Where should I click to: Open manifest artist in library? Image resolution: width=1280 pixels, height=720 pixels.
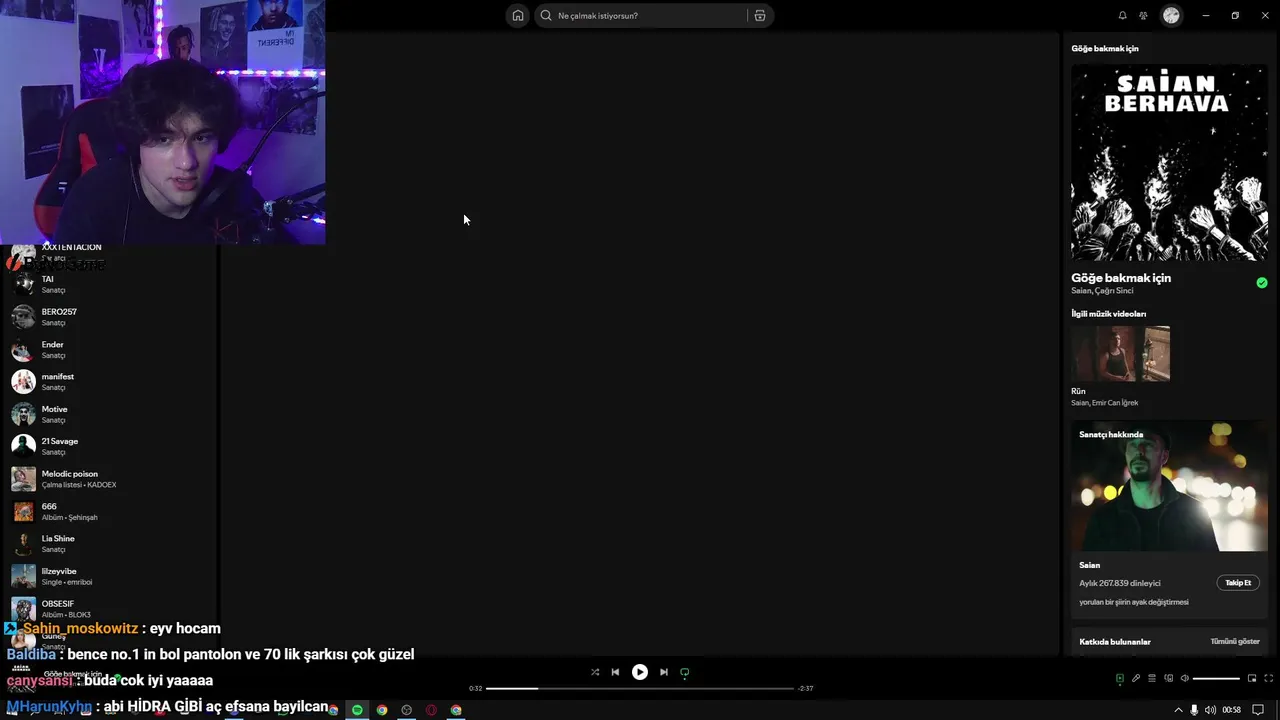click(x=108, y=381)
